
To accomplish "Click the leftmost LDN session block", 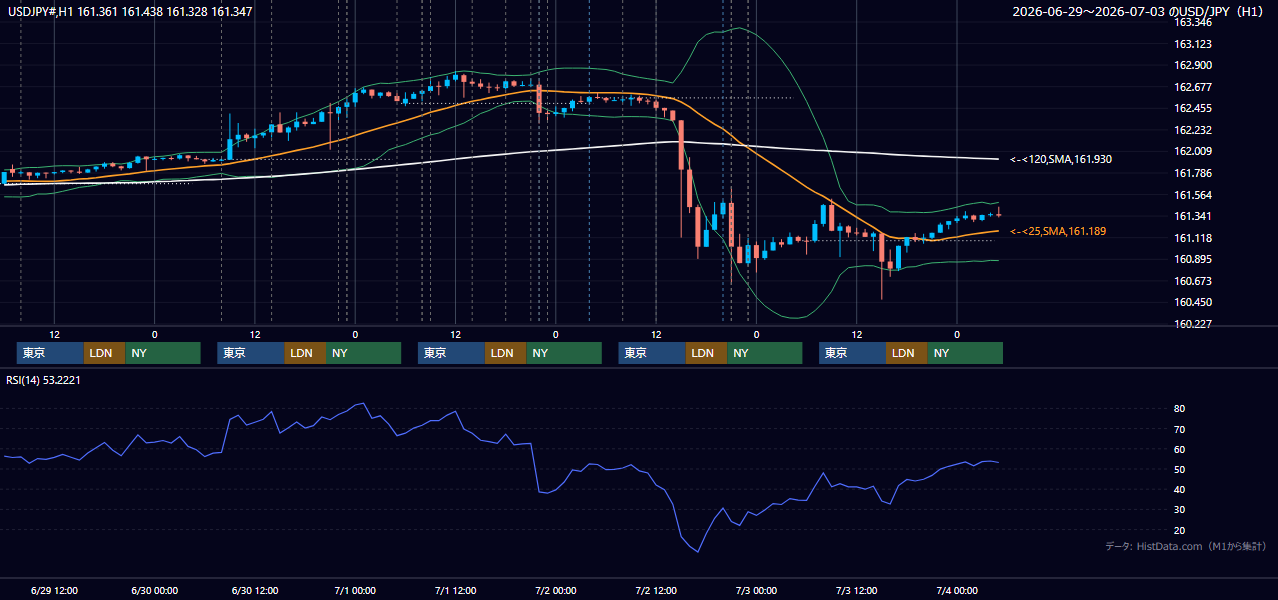I will click(104, 353).
